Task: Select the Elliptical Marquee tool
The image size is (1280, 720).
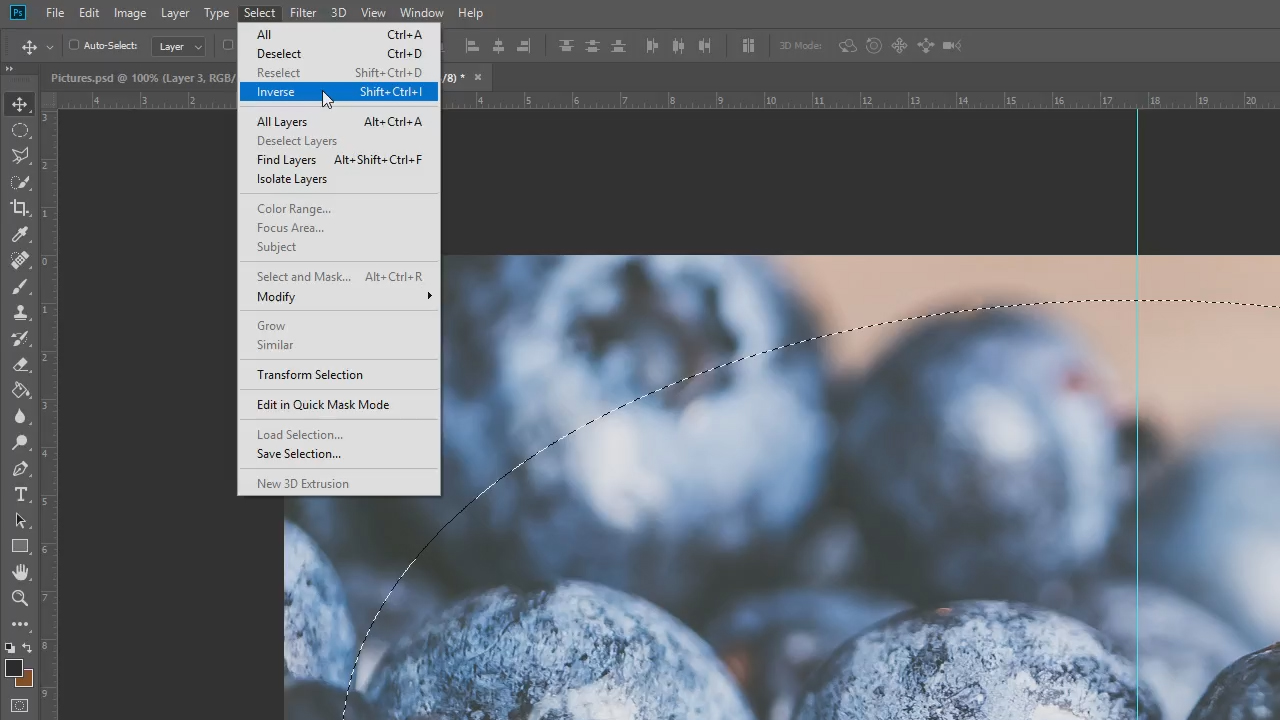Action: pyautogui.click(x=20, y=130)
